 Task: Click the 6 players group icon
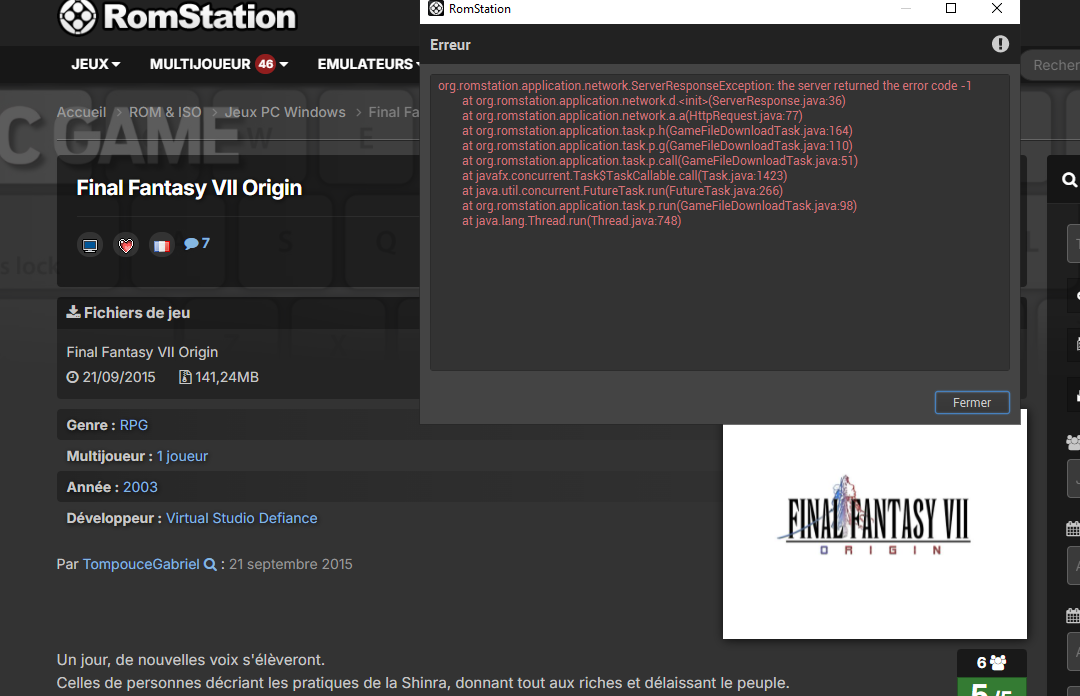998,663
